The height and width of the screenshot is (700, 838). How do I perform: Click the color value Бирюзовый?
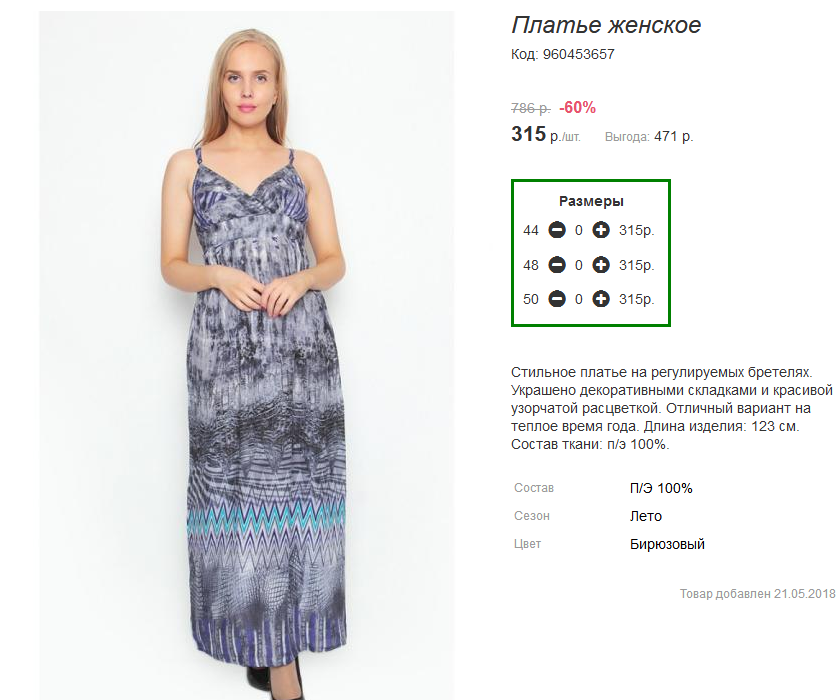click(x=667, y=544)
